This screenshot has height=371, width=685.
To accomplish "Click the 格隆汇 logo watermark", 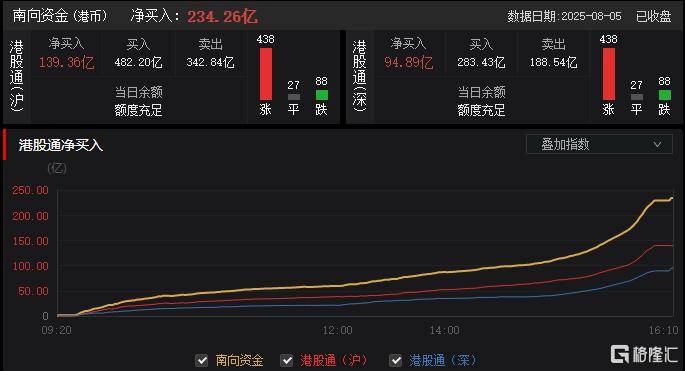I will click(643, 354).
